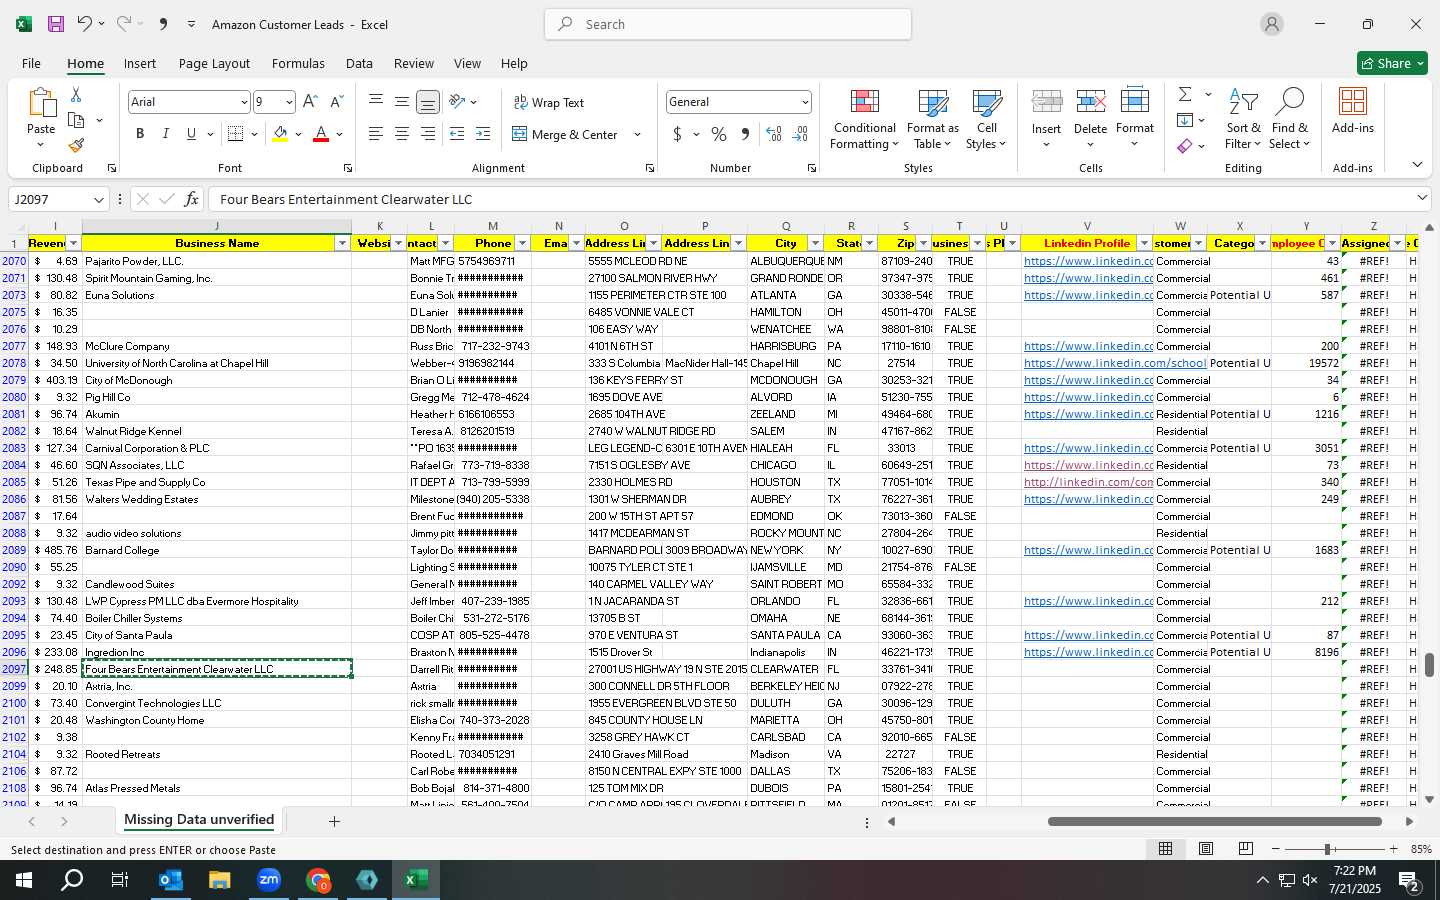Toggle align right for cell text
The height and width of the screenshot is (900, 1440).
click(x=427, y=134)
